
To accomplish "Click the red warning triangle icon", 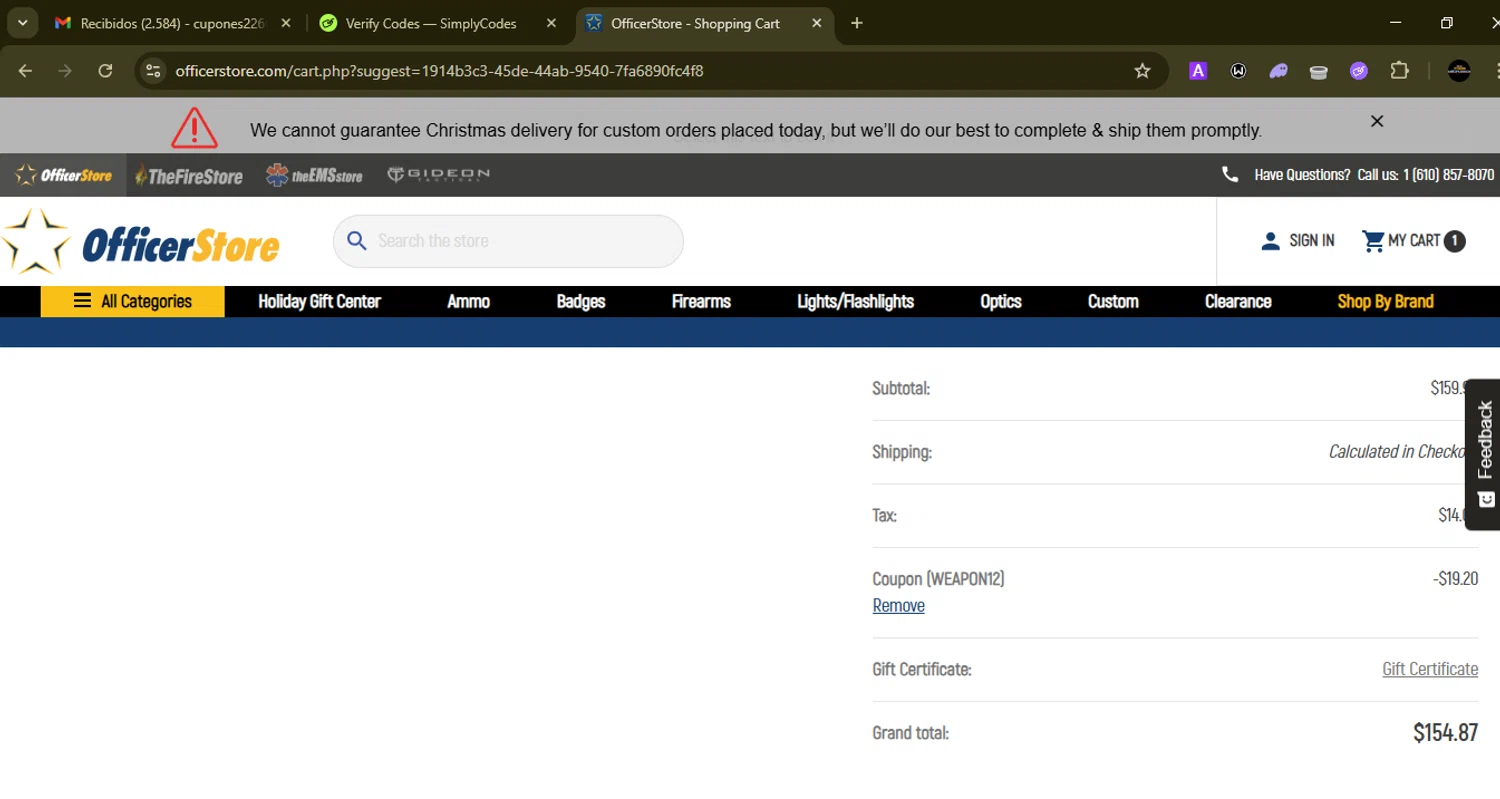I will tap(194, 127).
